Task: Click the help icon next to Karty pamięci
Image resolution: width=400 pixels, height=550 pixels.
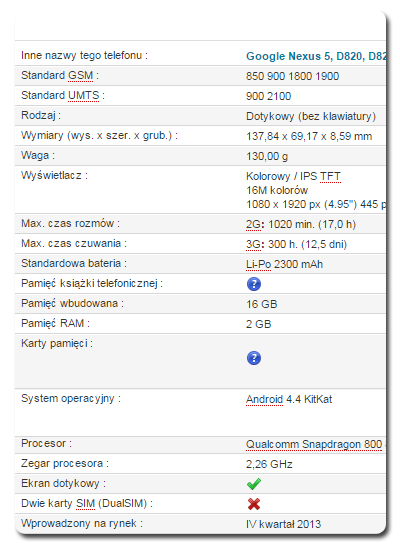Action: coord(254,358)
